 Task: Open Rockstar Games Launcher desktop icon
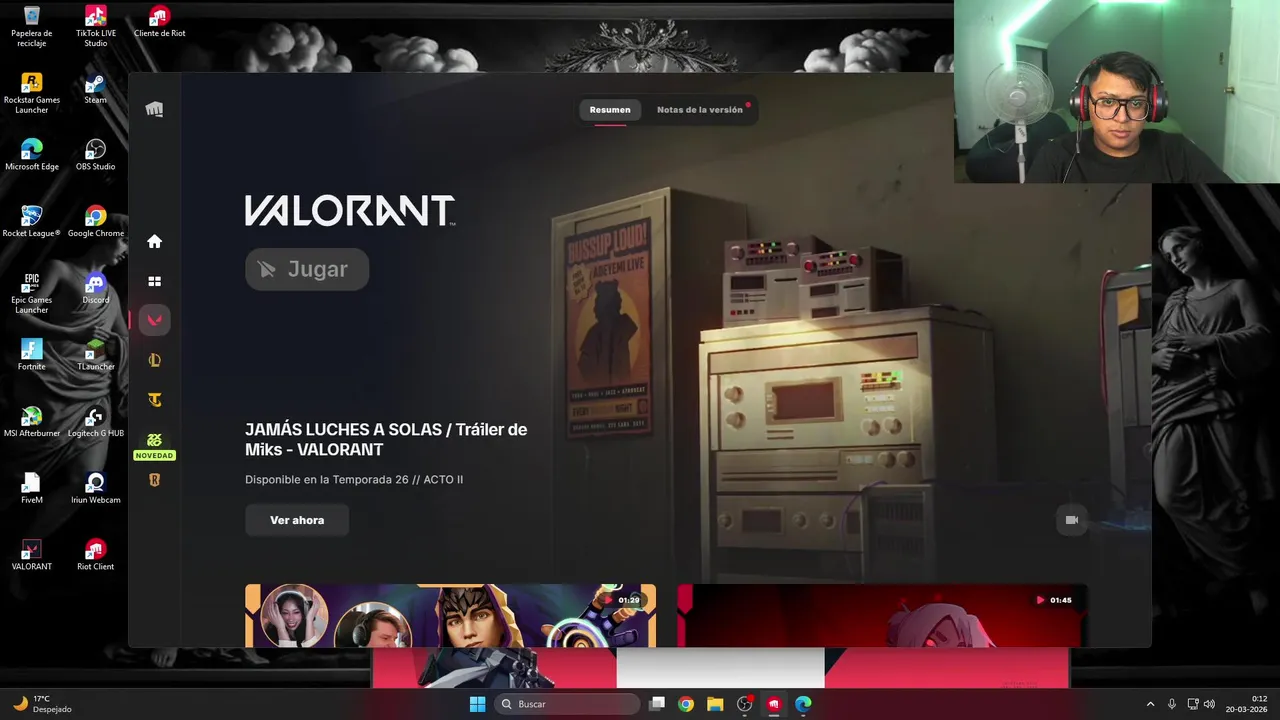coord(32,93)
